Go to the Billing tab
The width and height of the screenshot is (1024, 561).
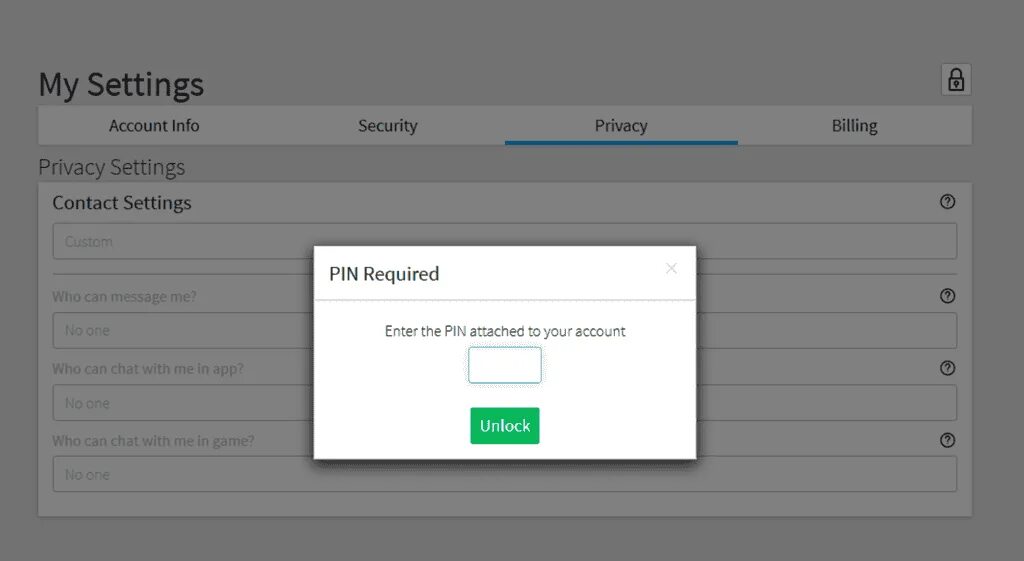click(x=854, y=125)
